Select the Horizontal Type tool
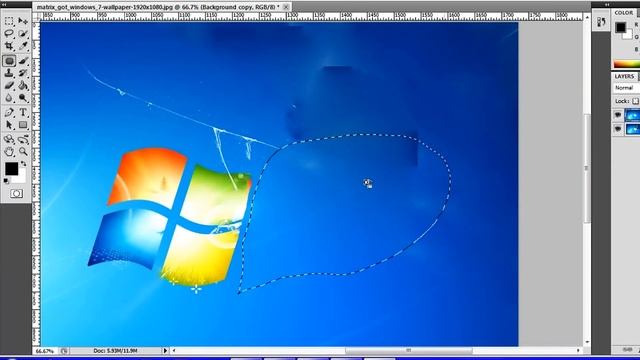Image resolution: width=640 pixels, height=360 pixels. [x=23, y=112]
